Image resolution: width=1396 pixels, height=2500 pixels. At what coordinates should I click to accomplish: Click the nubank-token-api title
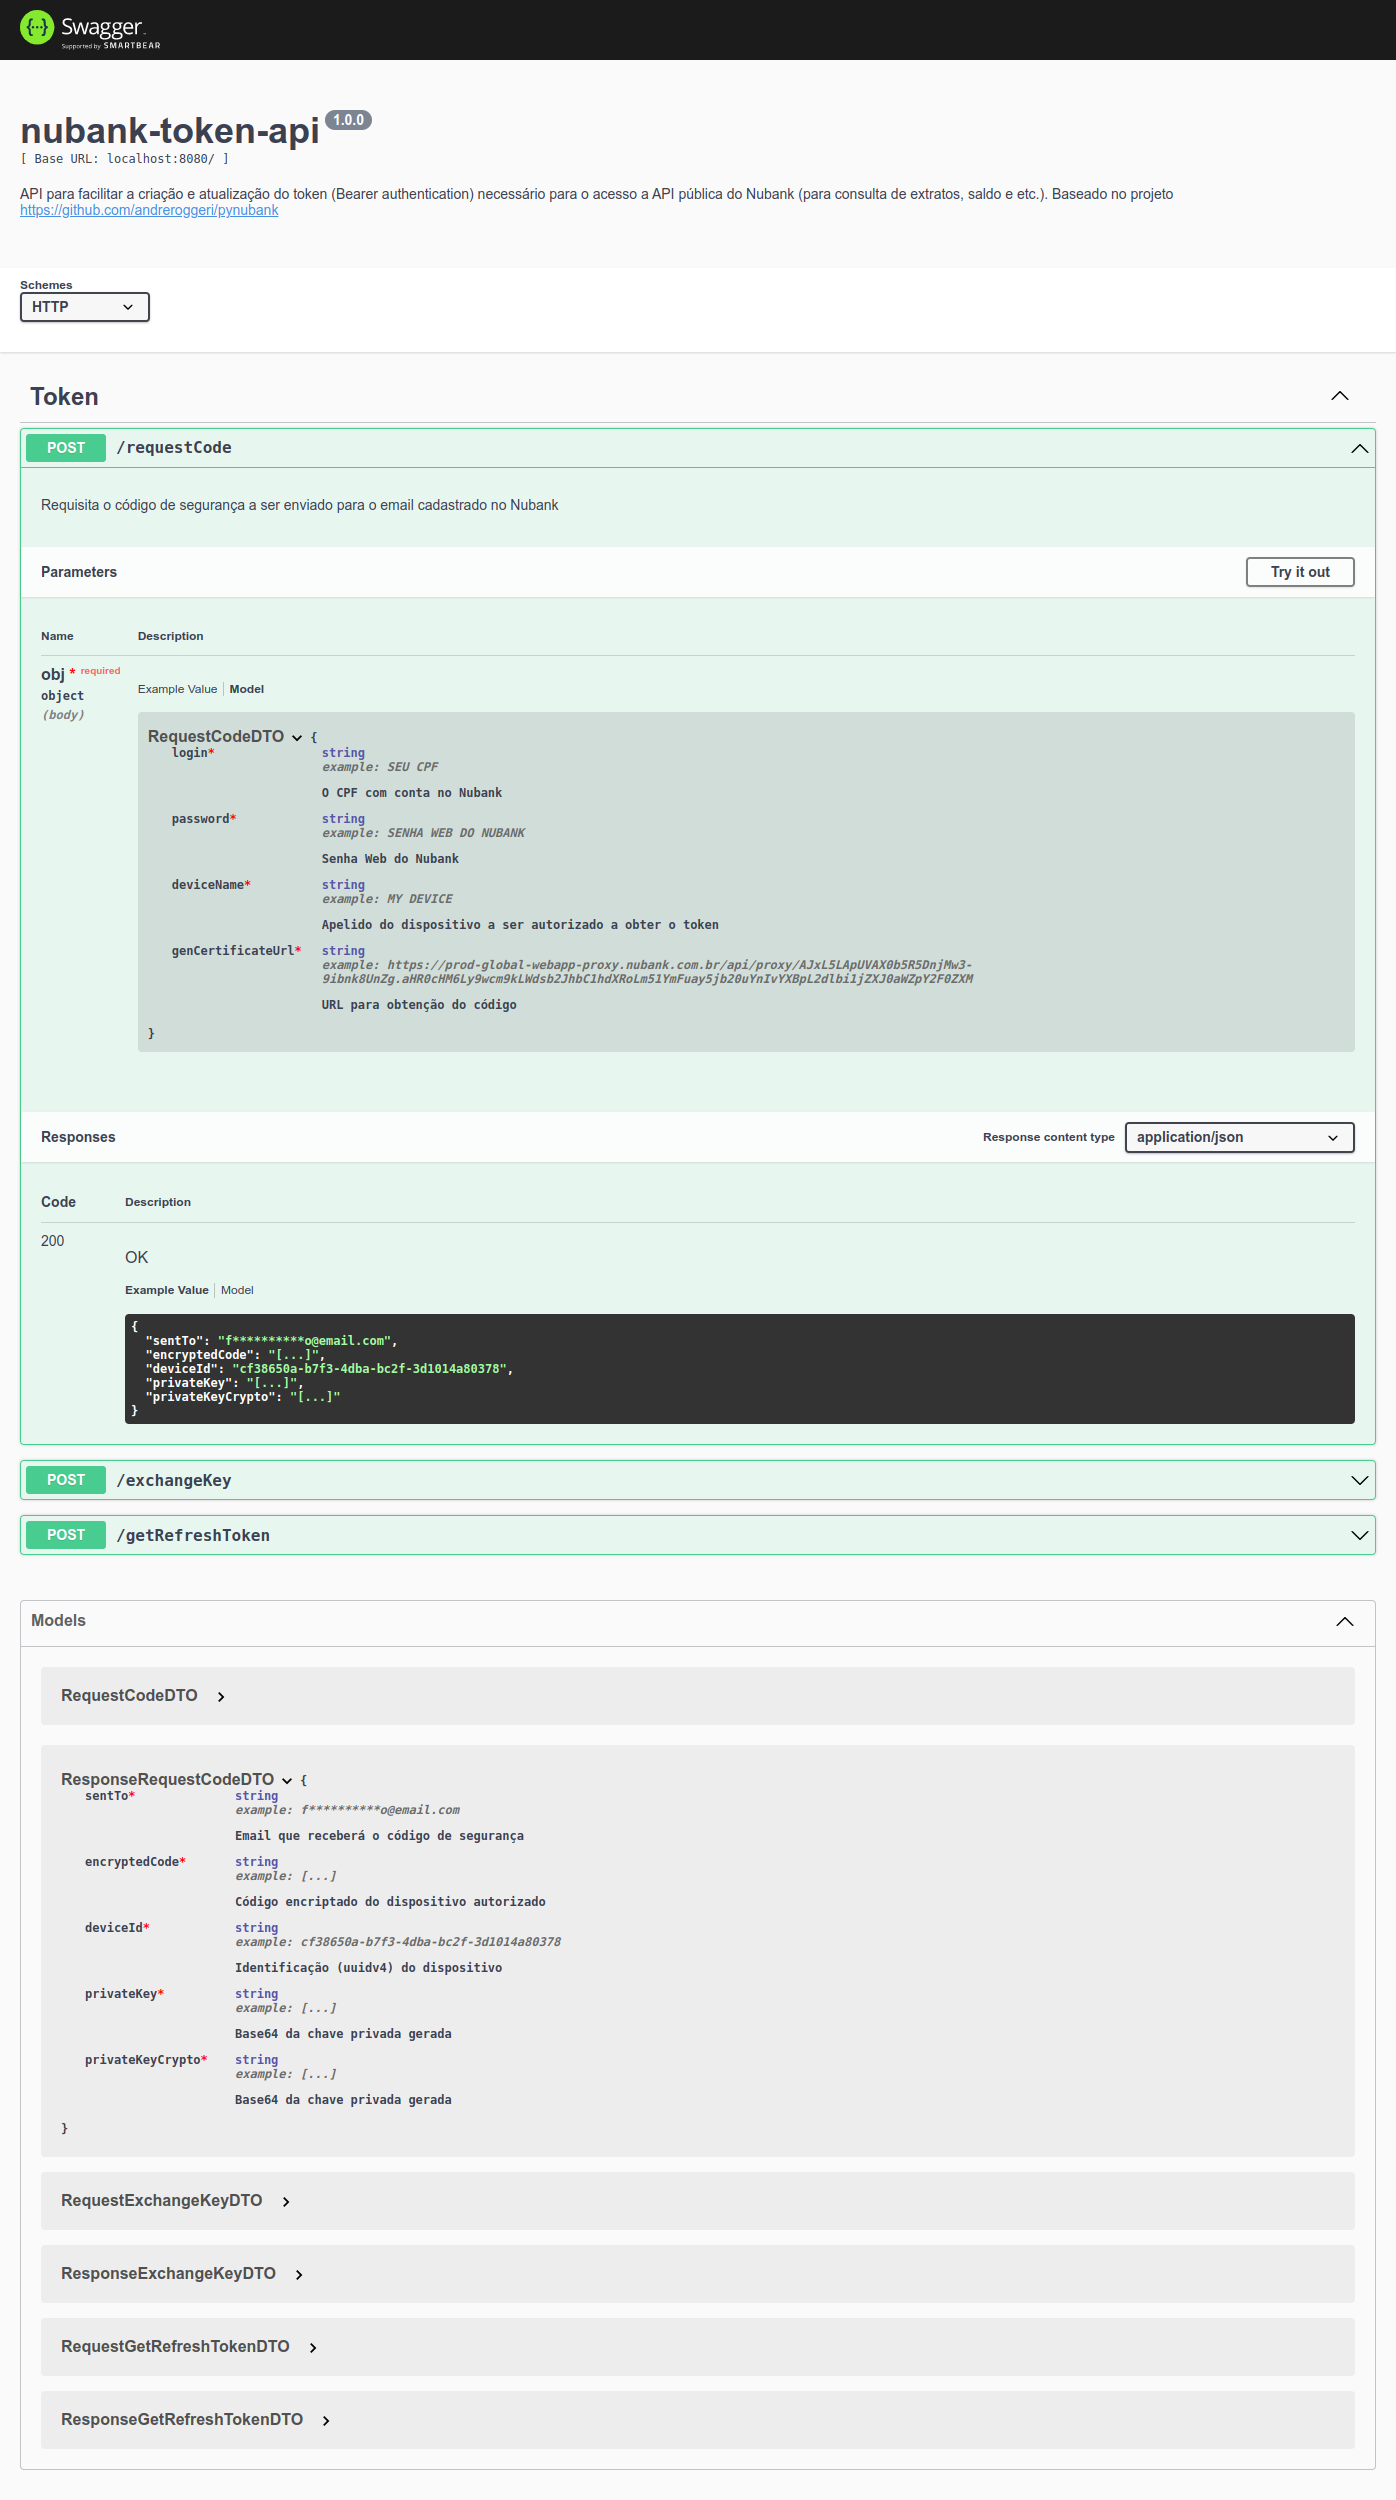(170, 131)
